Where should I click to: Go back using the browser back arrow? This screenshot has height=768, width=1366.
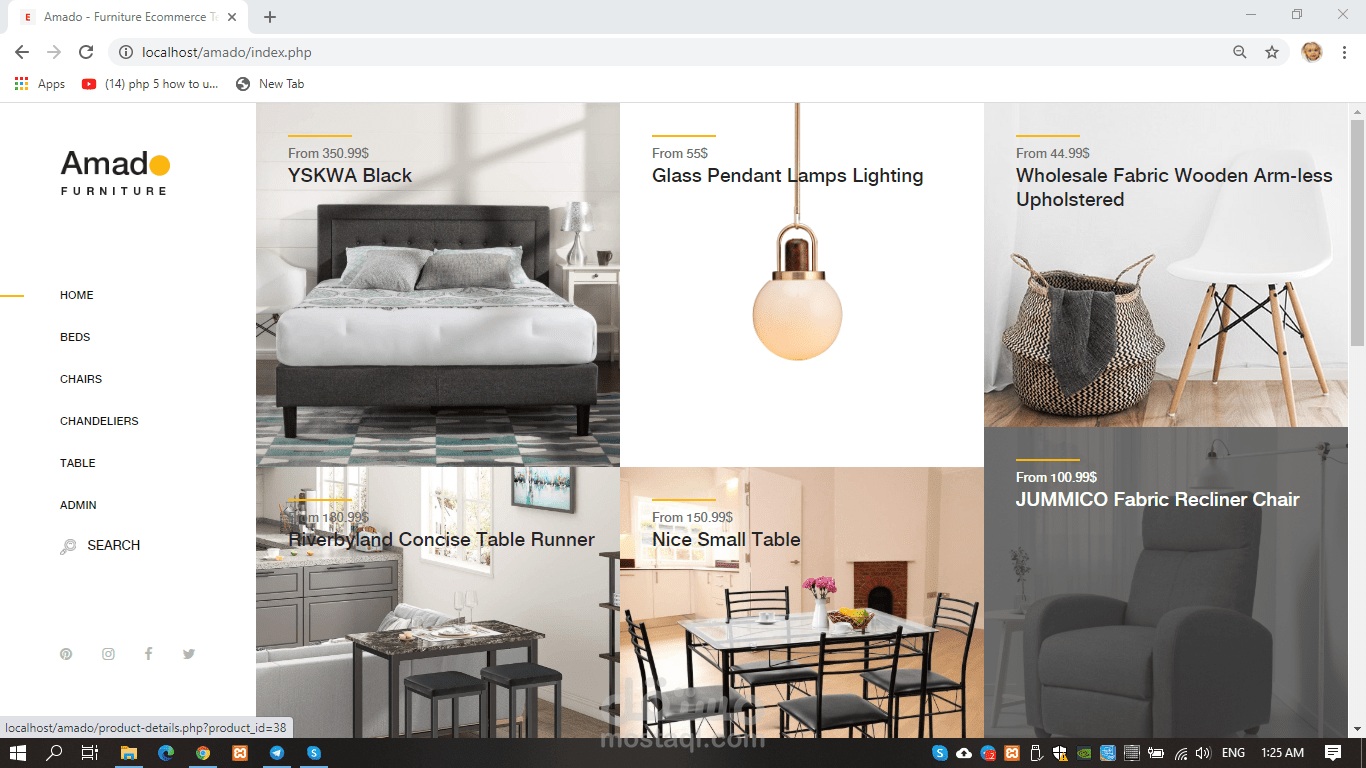coord(22,52)
